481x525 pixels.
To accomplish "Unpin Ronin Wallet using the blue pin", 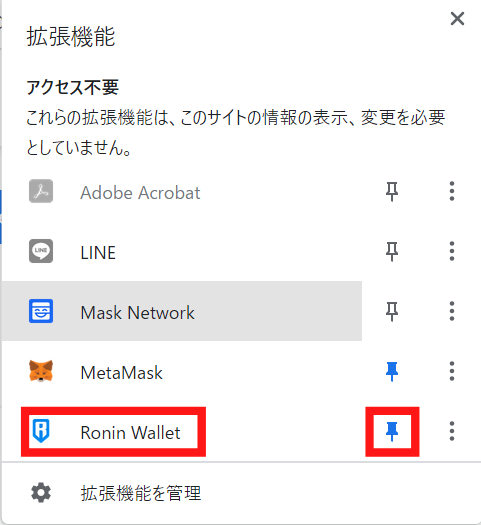I will click(x=392, y=432).
